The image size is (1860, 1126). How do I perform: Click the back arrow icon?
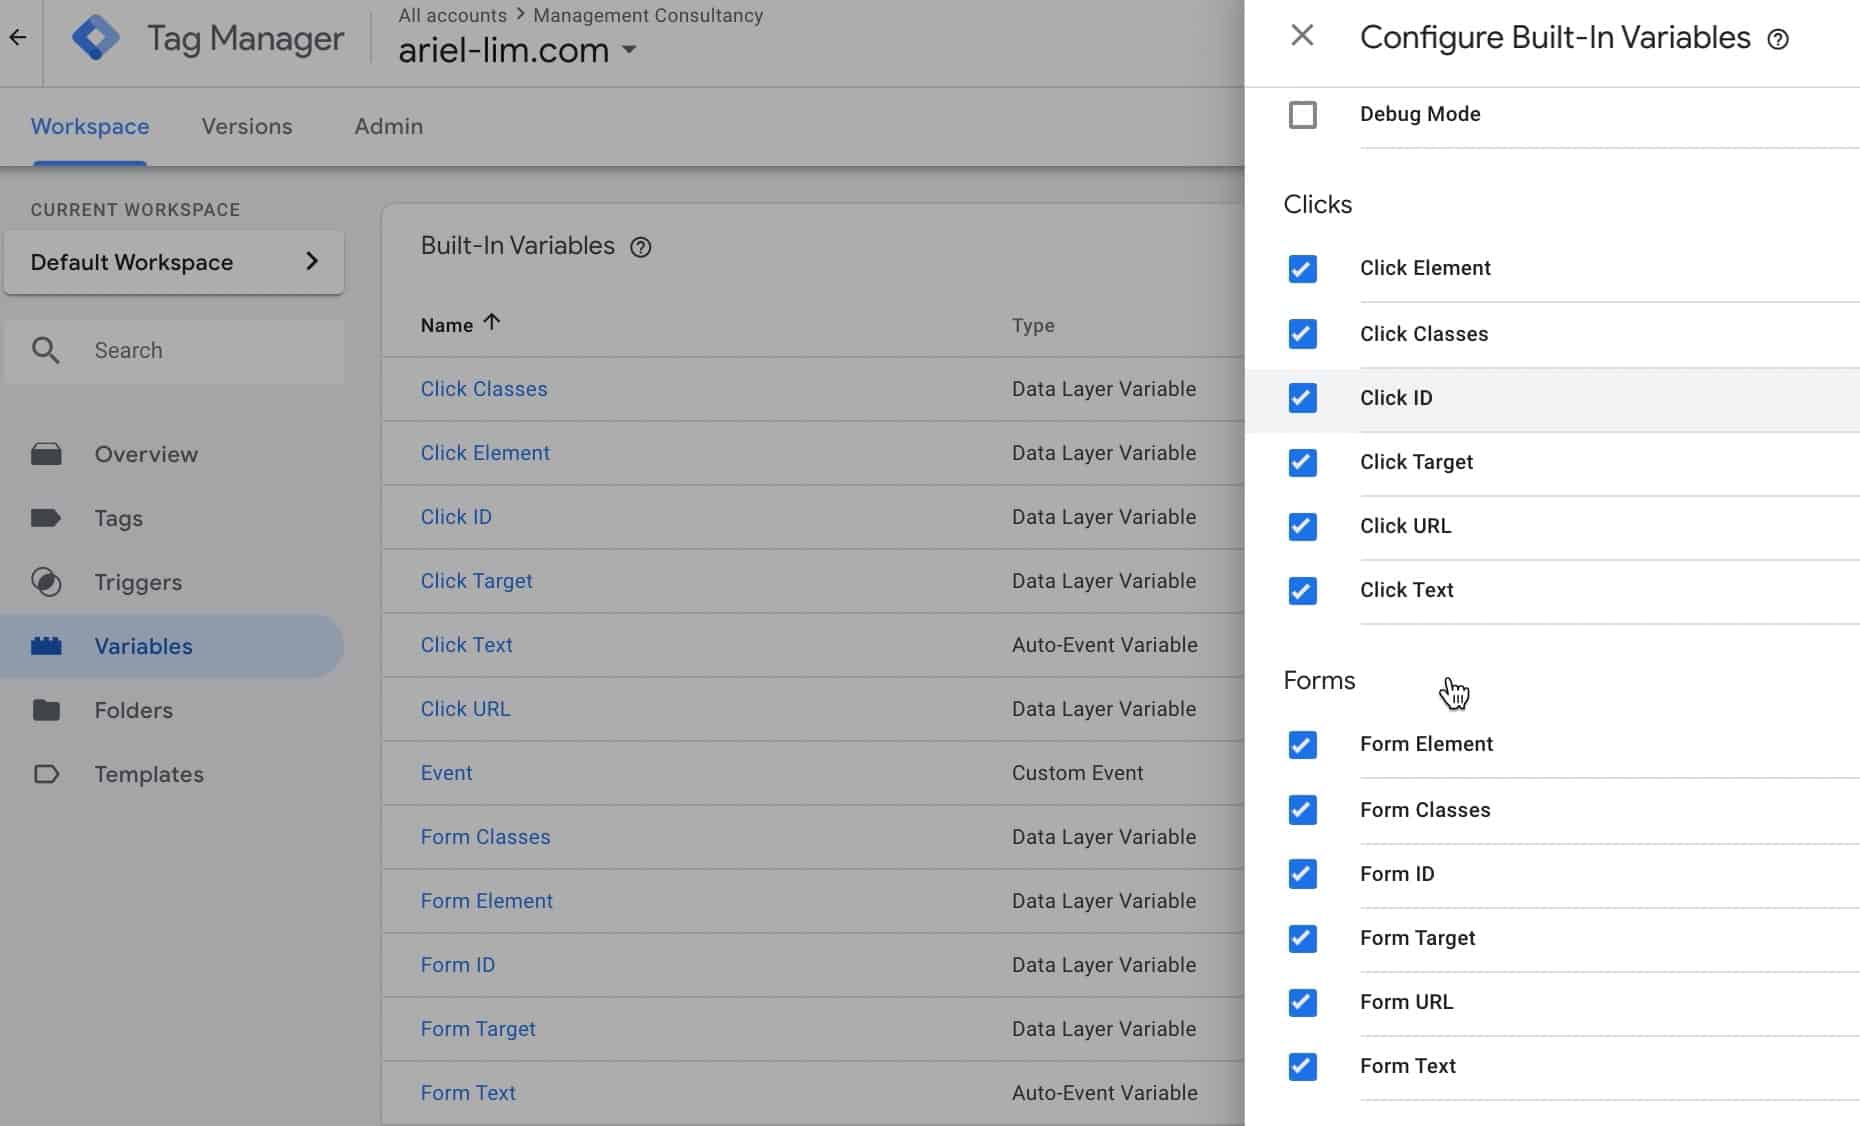coord(18,38)
